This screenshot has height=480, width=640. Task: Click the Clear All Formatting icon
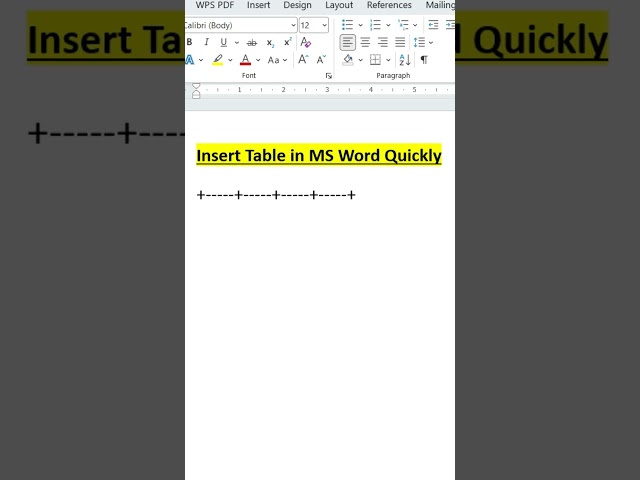(x=305, y=42)
